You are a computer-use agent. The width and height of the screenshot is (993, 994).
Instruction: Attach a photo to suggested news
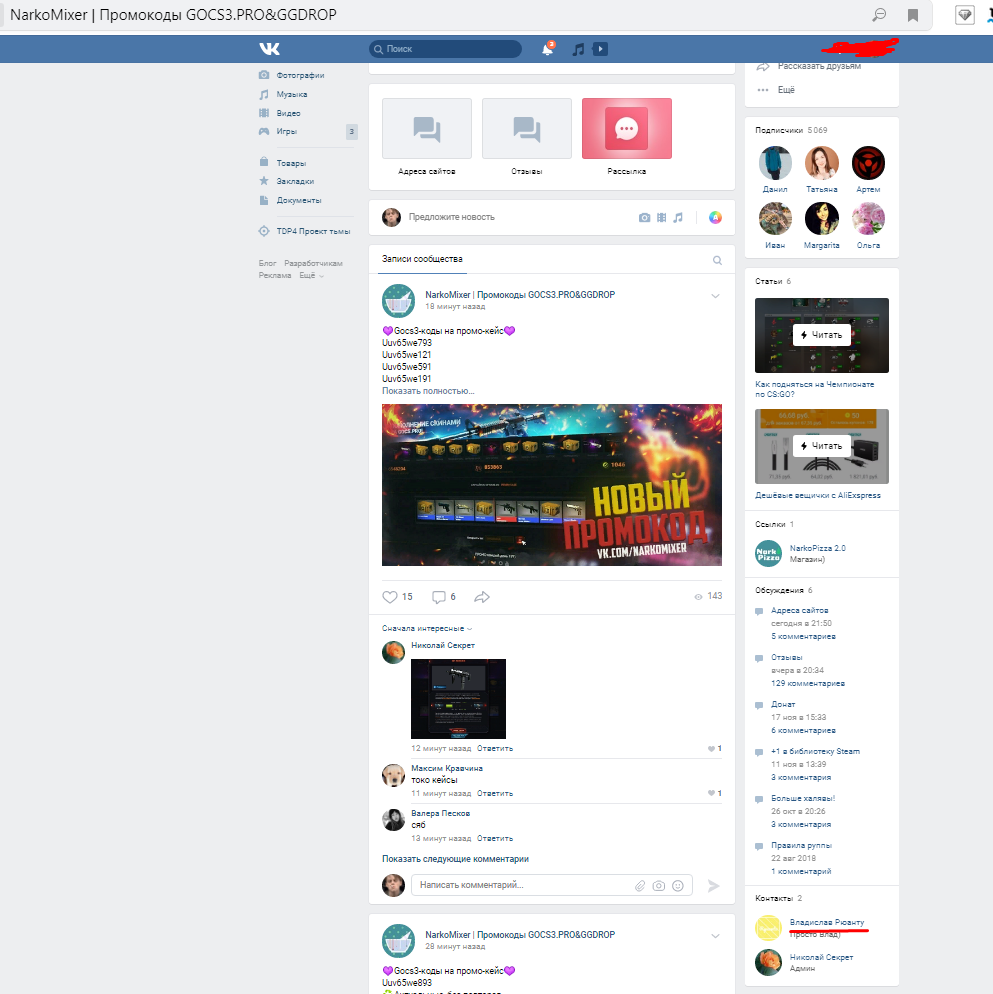tap(644, 217)
